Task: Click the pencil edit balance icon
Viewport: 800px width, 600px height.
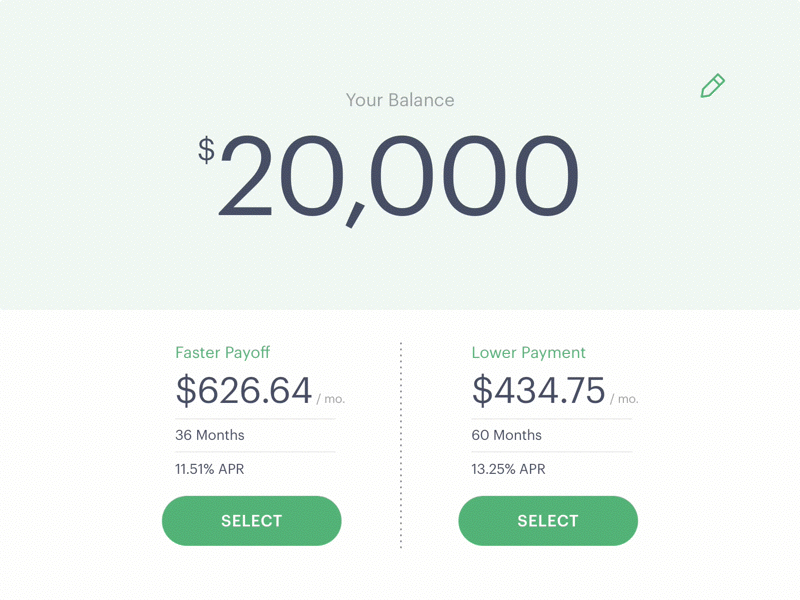Action: [x=712, y=86]
